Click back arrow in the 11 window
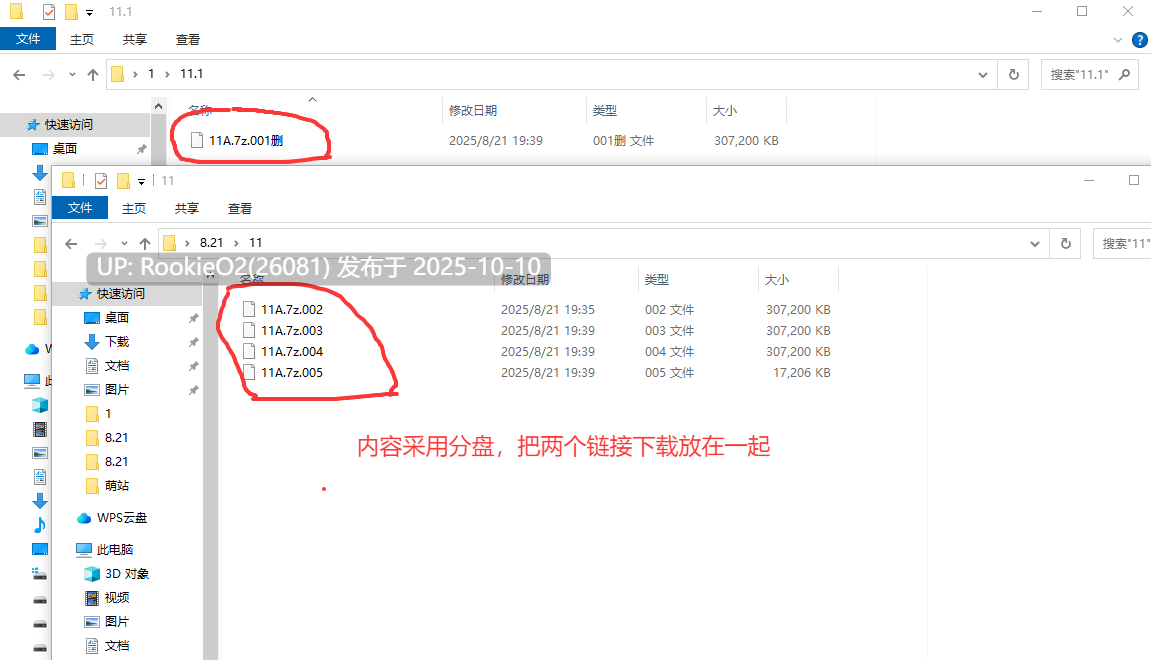This screenshot has width=1151, height=660. [x=71, y=244]
